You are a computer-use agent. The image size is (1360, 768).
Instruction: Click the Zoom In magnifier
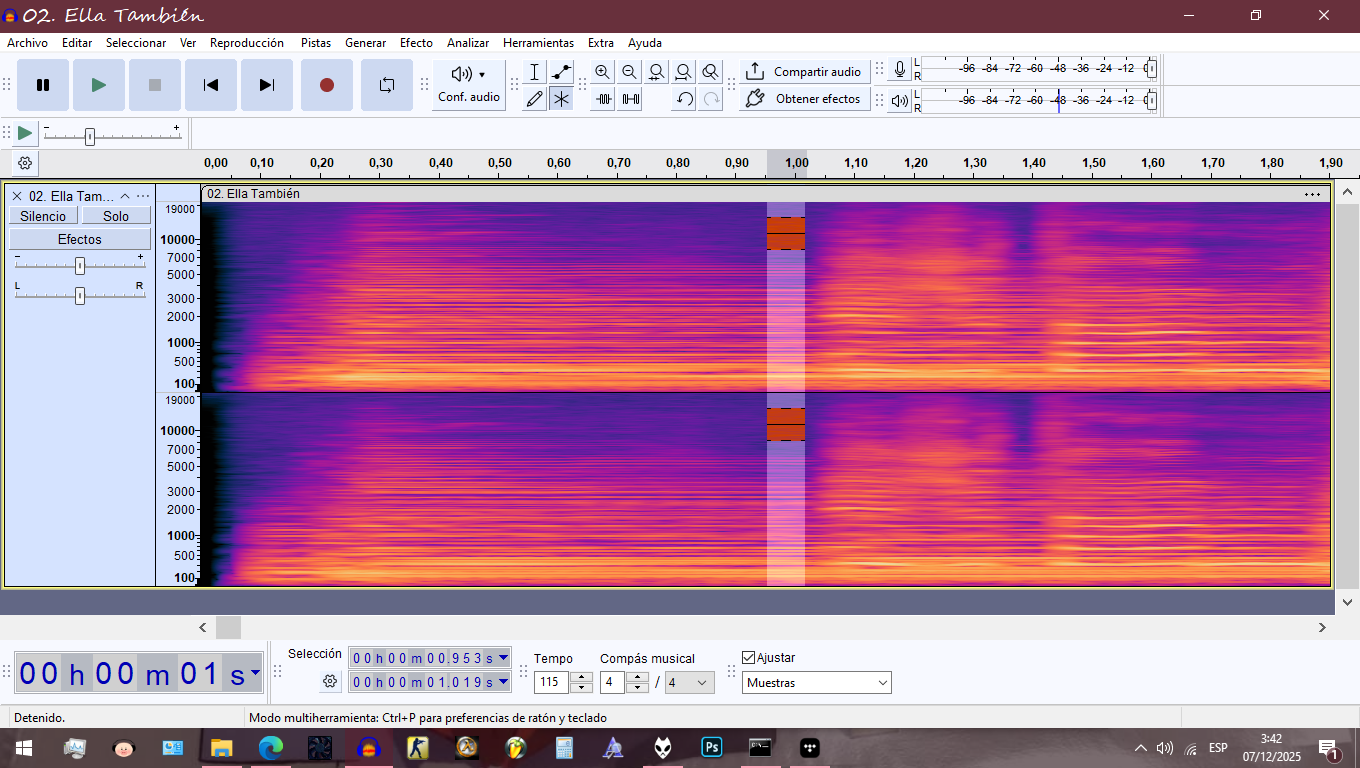(x=602, y=72)
